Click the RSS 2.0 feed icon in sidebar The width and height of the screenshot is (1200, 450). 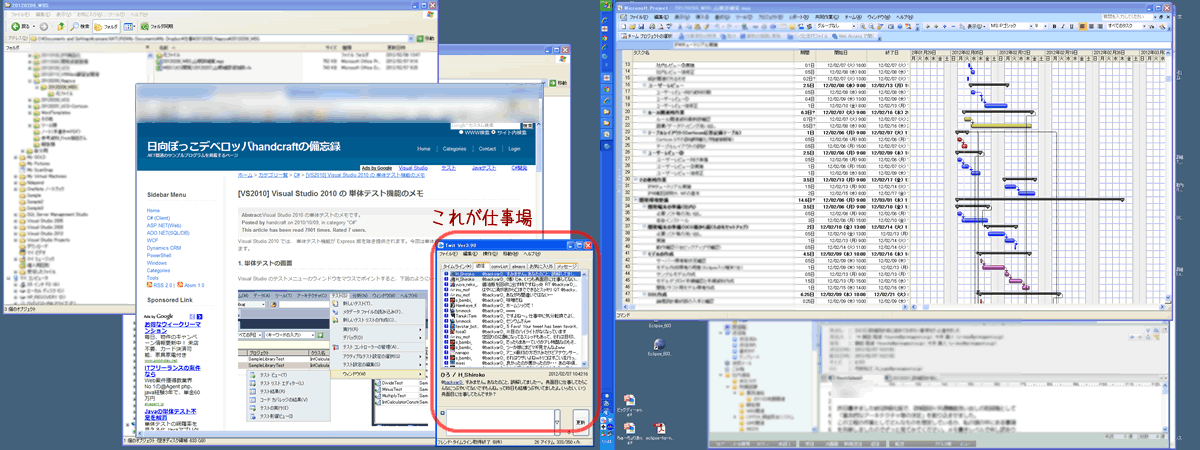(x=150, y=284)
